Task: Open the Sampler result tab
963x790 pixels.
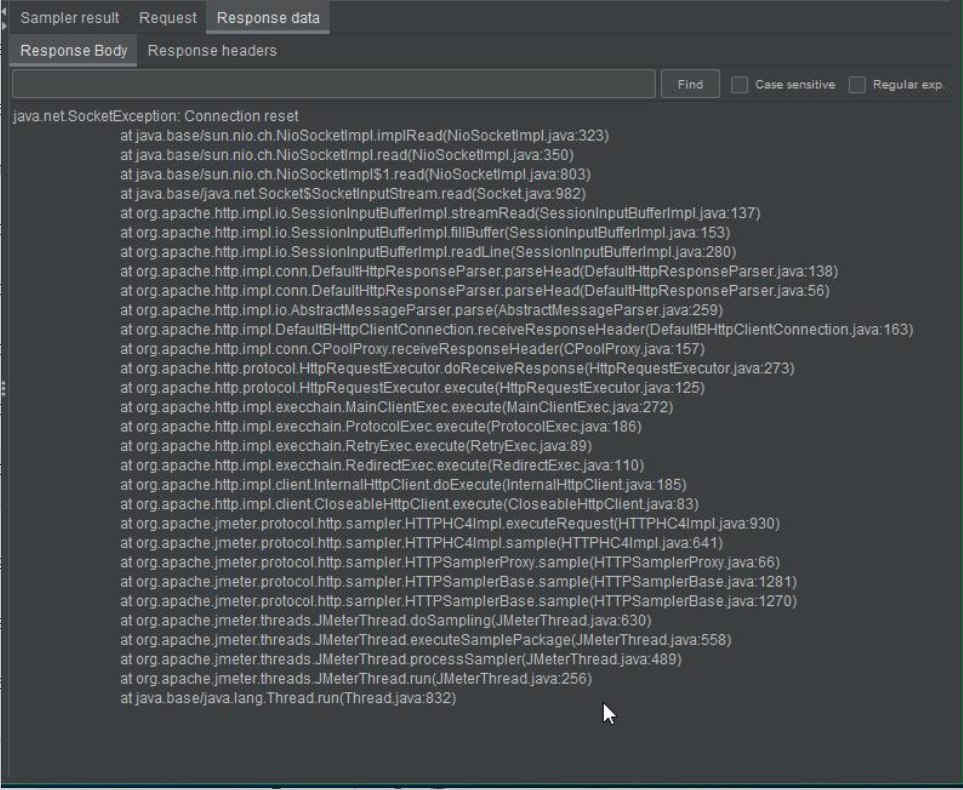Action: point(69,18)
